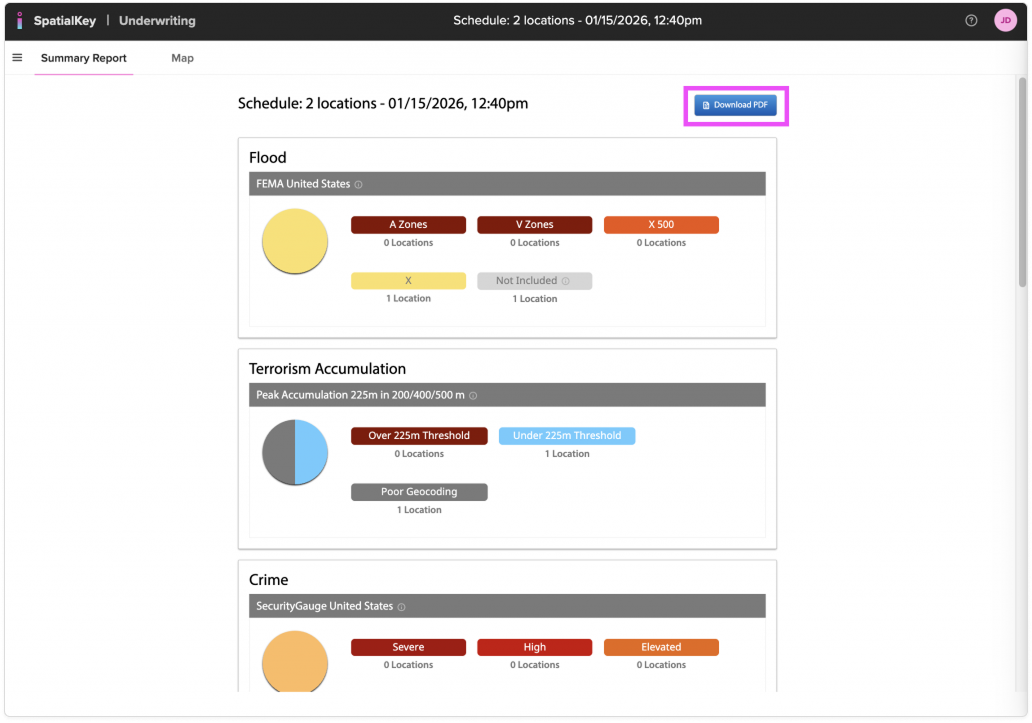Click the Terrorism Accumulation pie chart
This screenshot has height=723, width=1032.
tap(295, 452)
